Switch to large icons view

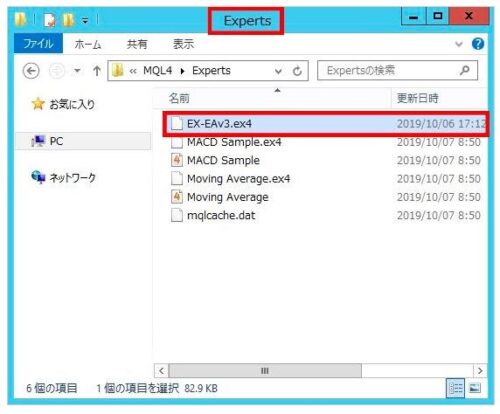point(475,388)
